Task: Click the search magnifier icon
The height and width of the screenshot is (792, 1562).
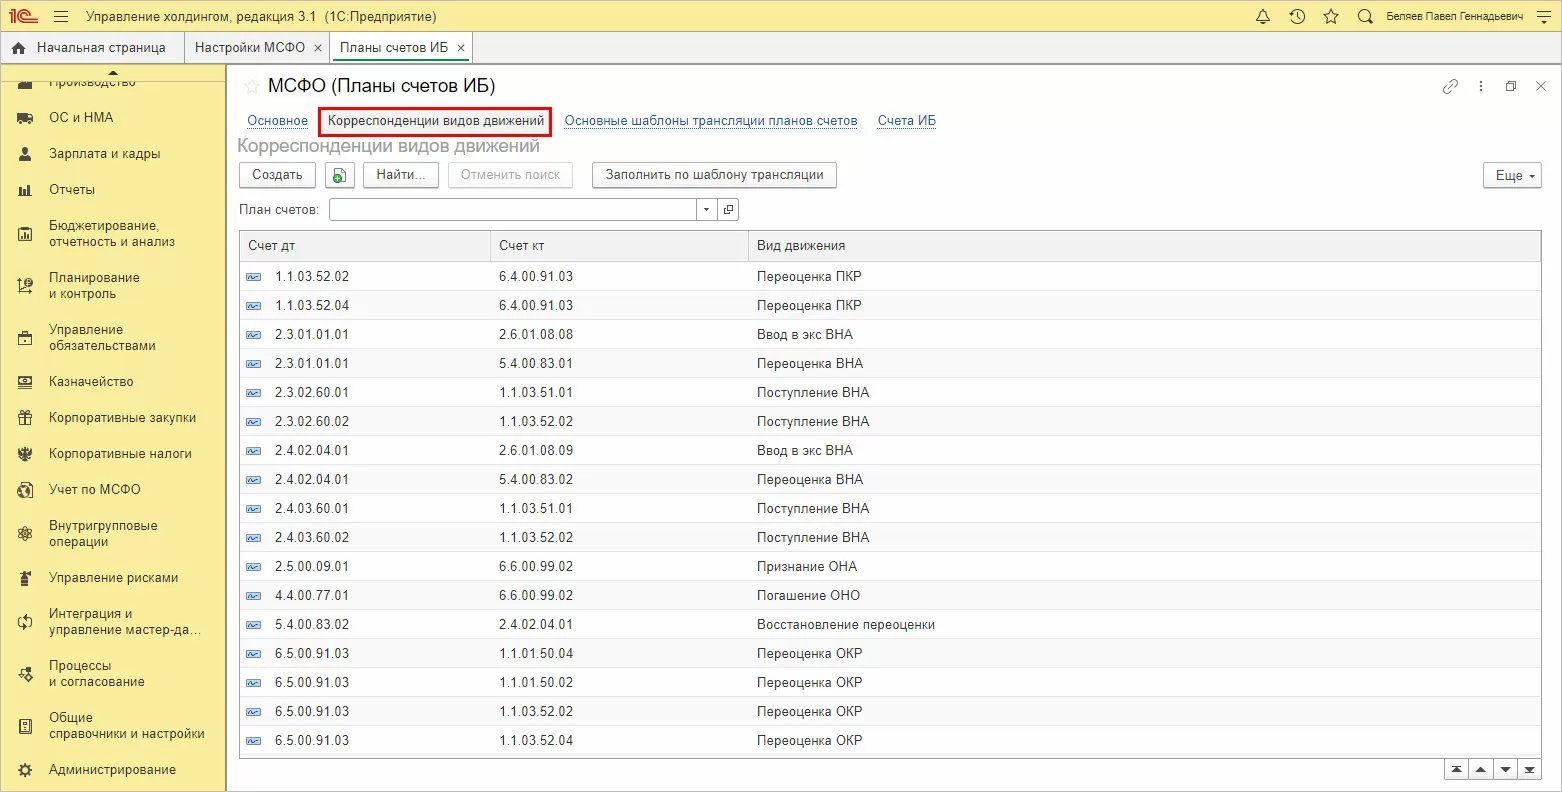Action: tap(1365, 17)
